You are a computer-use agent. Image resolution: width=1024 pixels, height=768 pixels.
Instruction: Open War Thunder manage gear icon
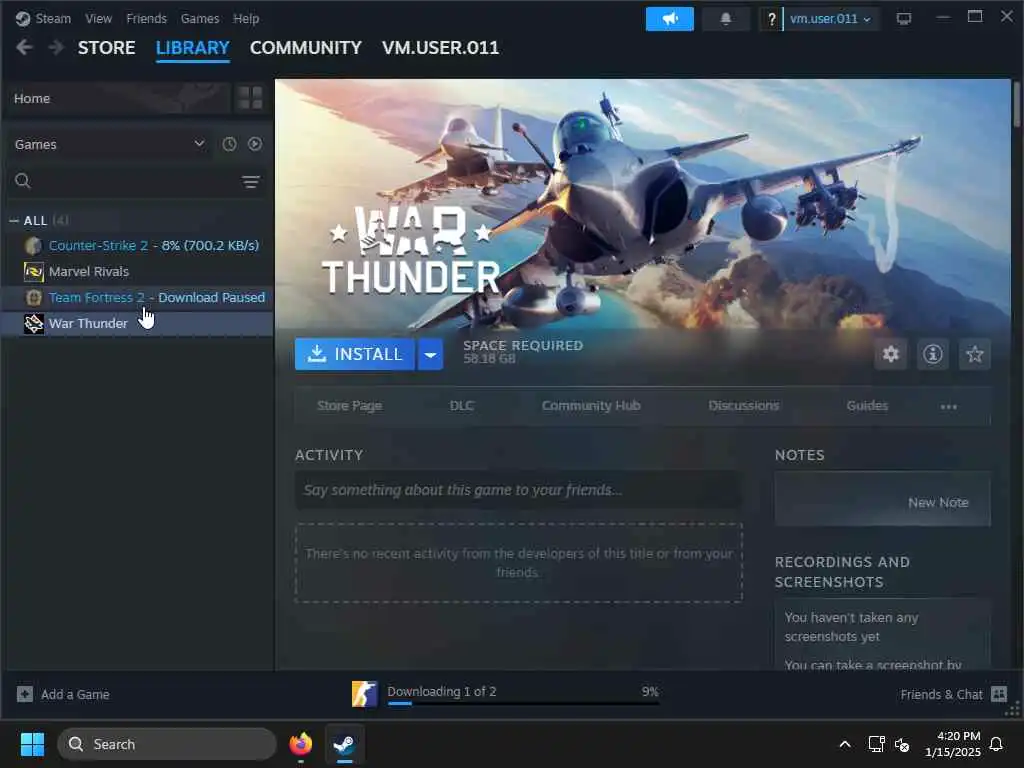tap(891, 354)
